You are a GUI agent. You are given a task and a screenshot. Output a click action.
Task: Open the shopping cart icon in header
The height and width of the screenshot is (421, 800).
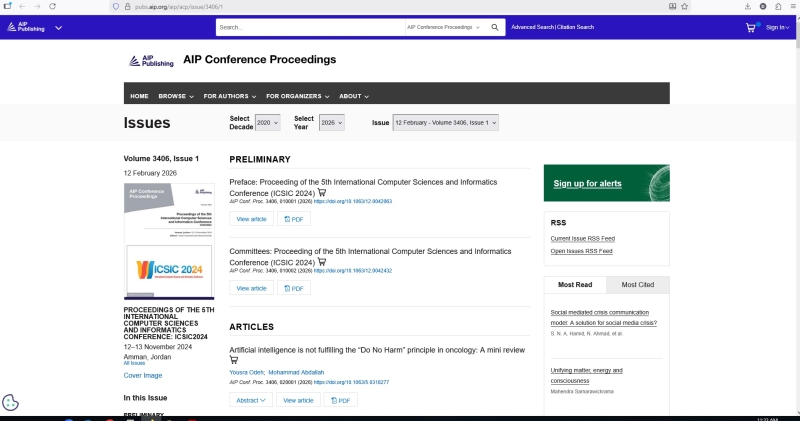tap(751, 27)
